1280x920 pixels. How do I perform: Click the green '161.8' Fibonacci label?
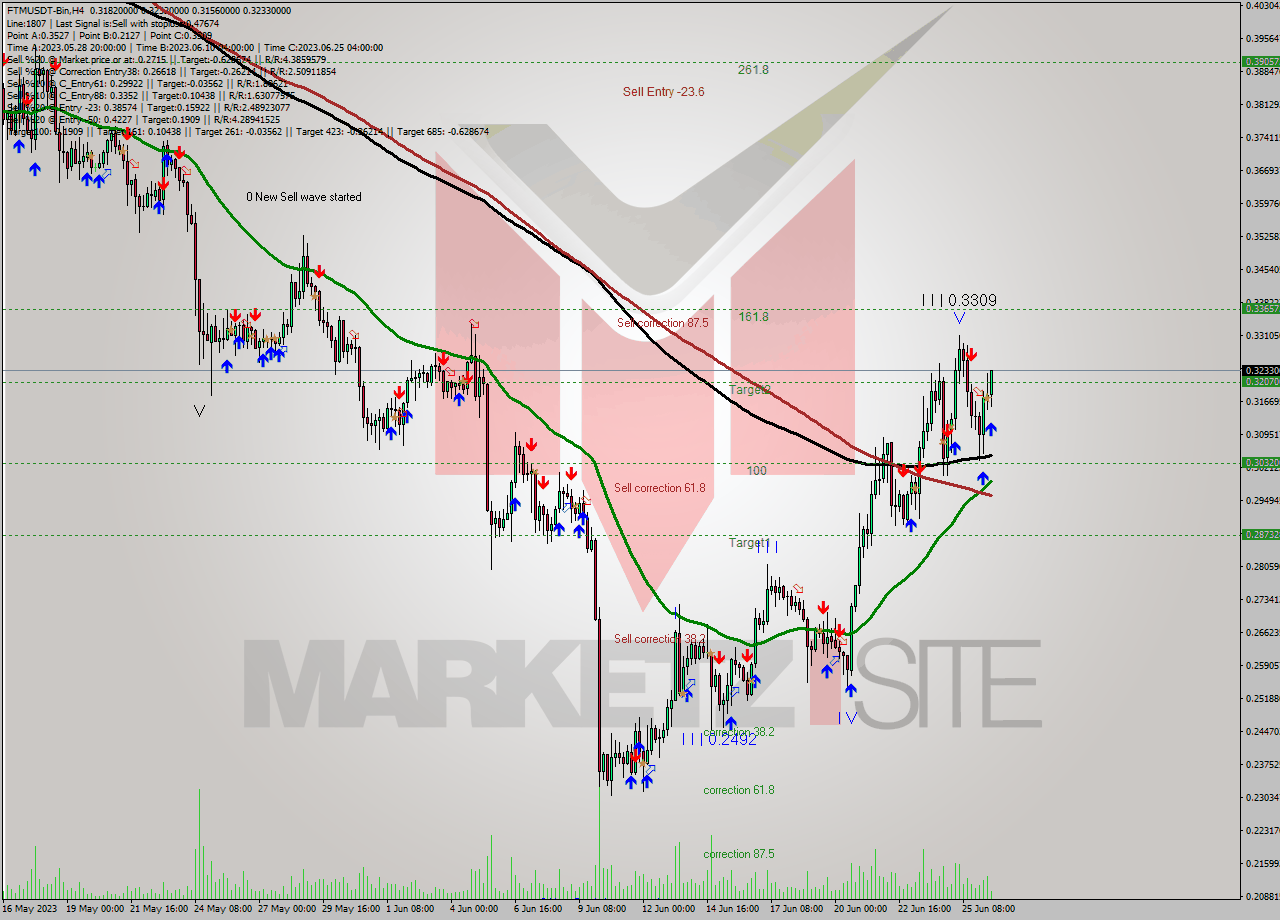click(x=753, y=316)
